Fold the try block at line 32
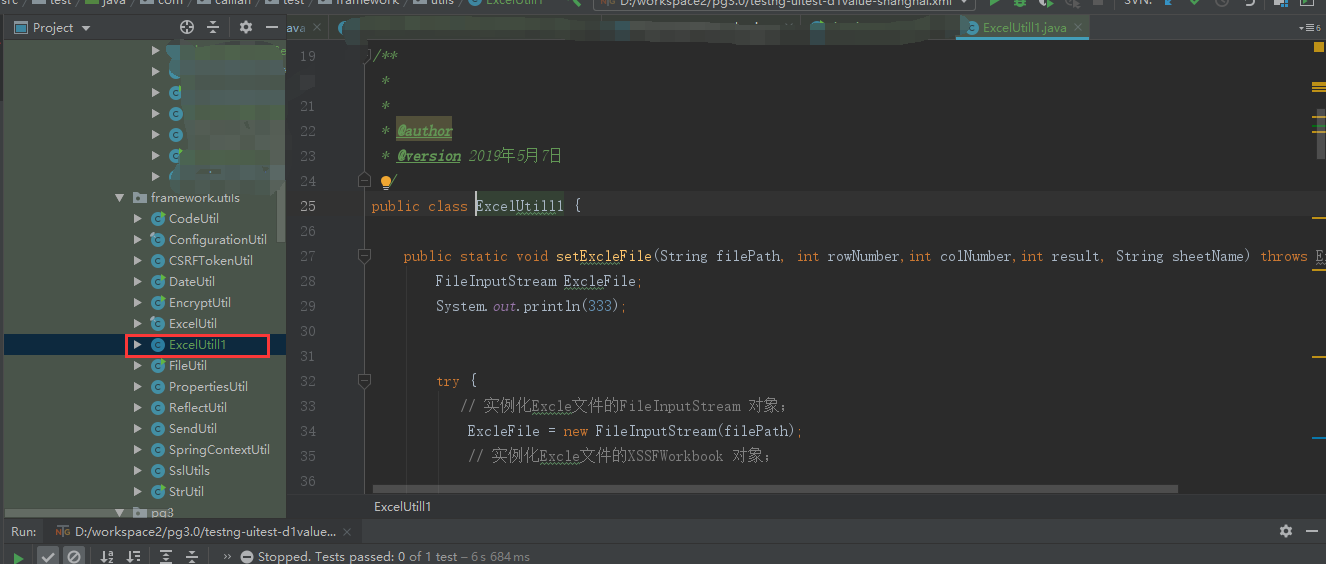Screen dimensions: 1326x564 365,381
